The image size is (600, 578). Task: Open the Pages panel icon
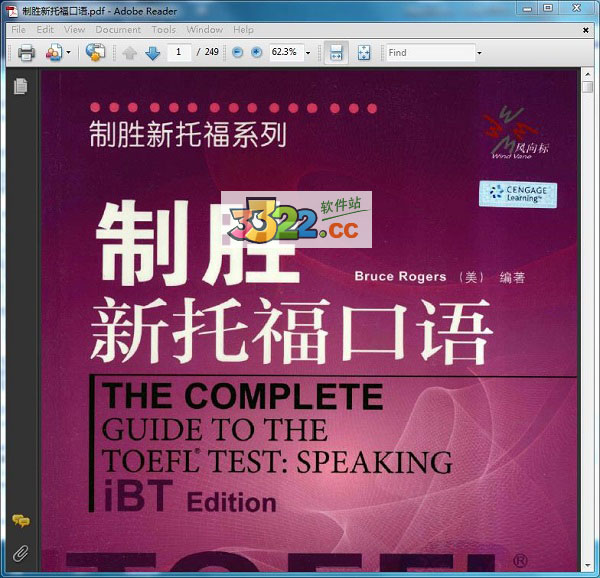pos(21,86)
